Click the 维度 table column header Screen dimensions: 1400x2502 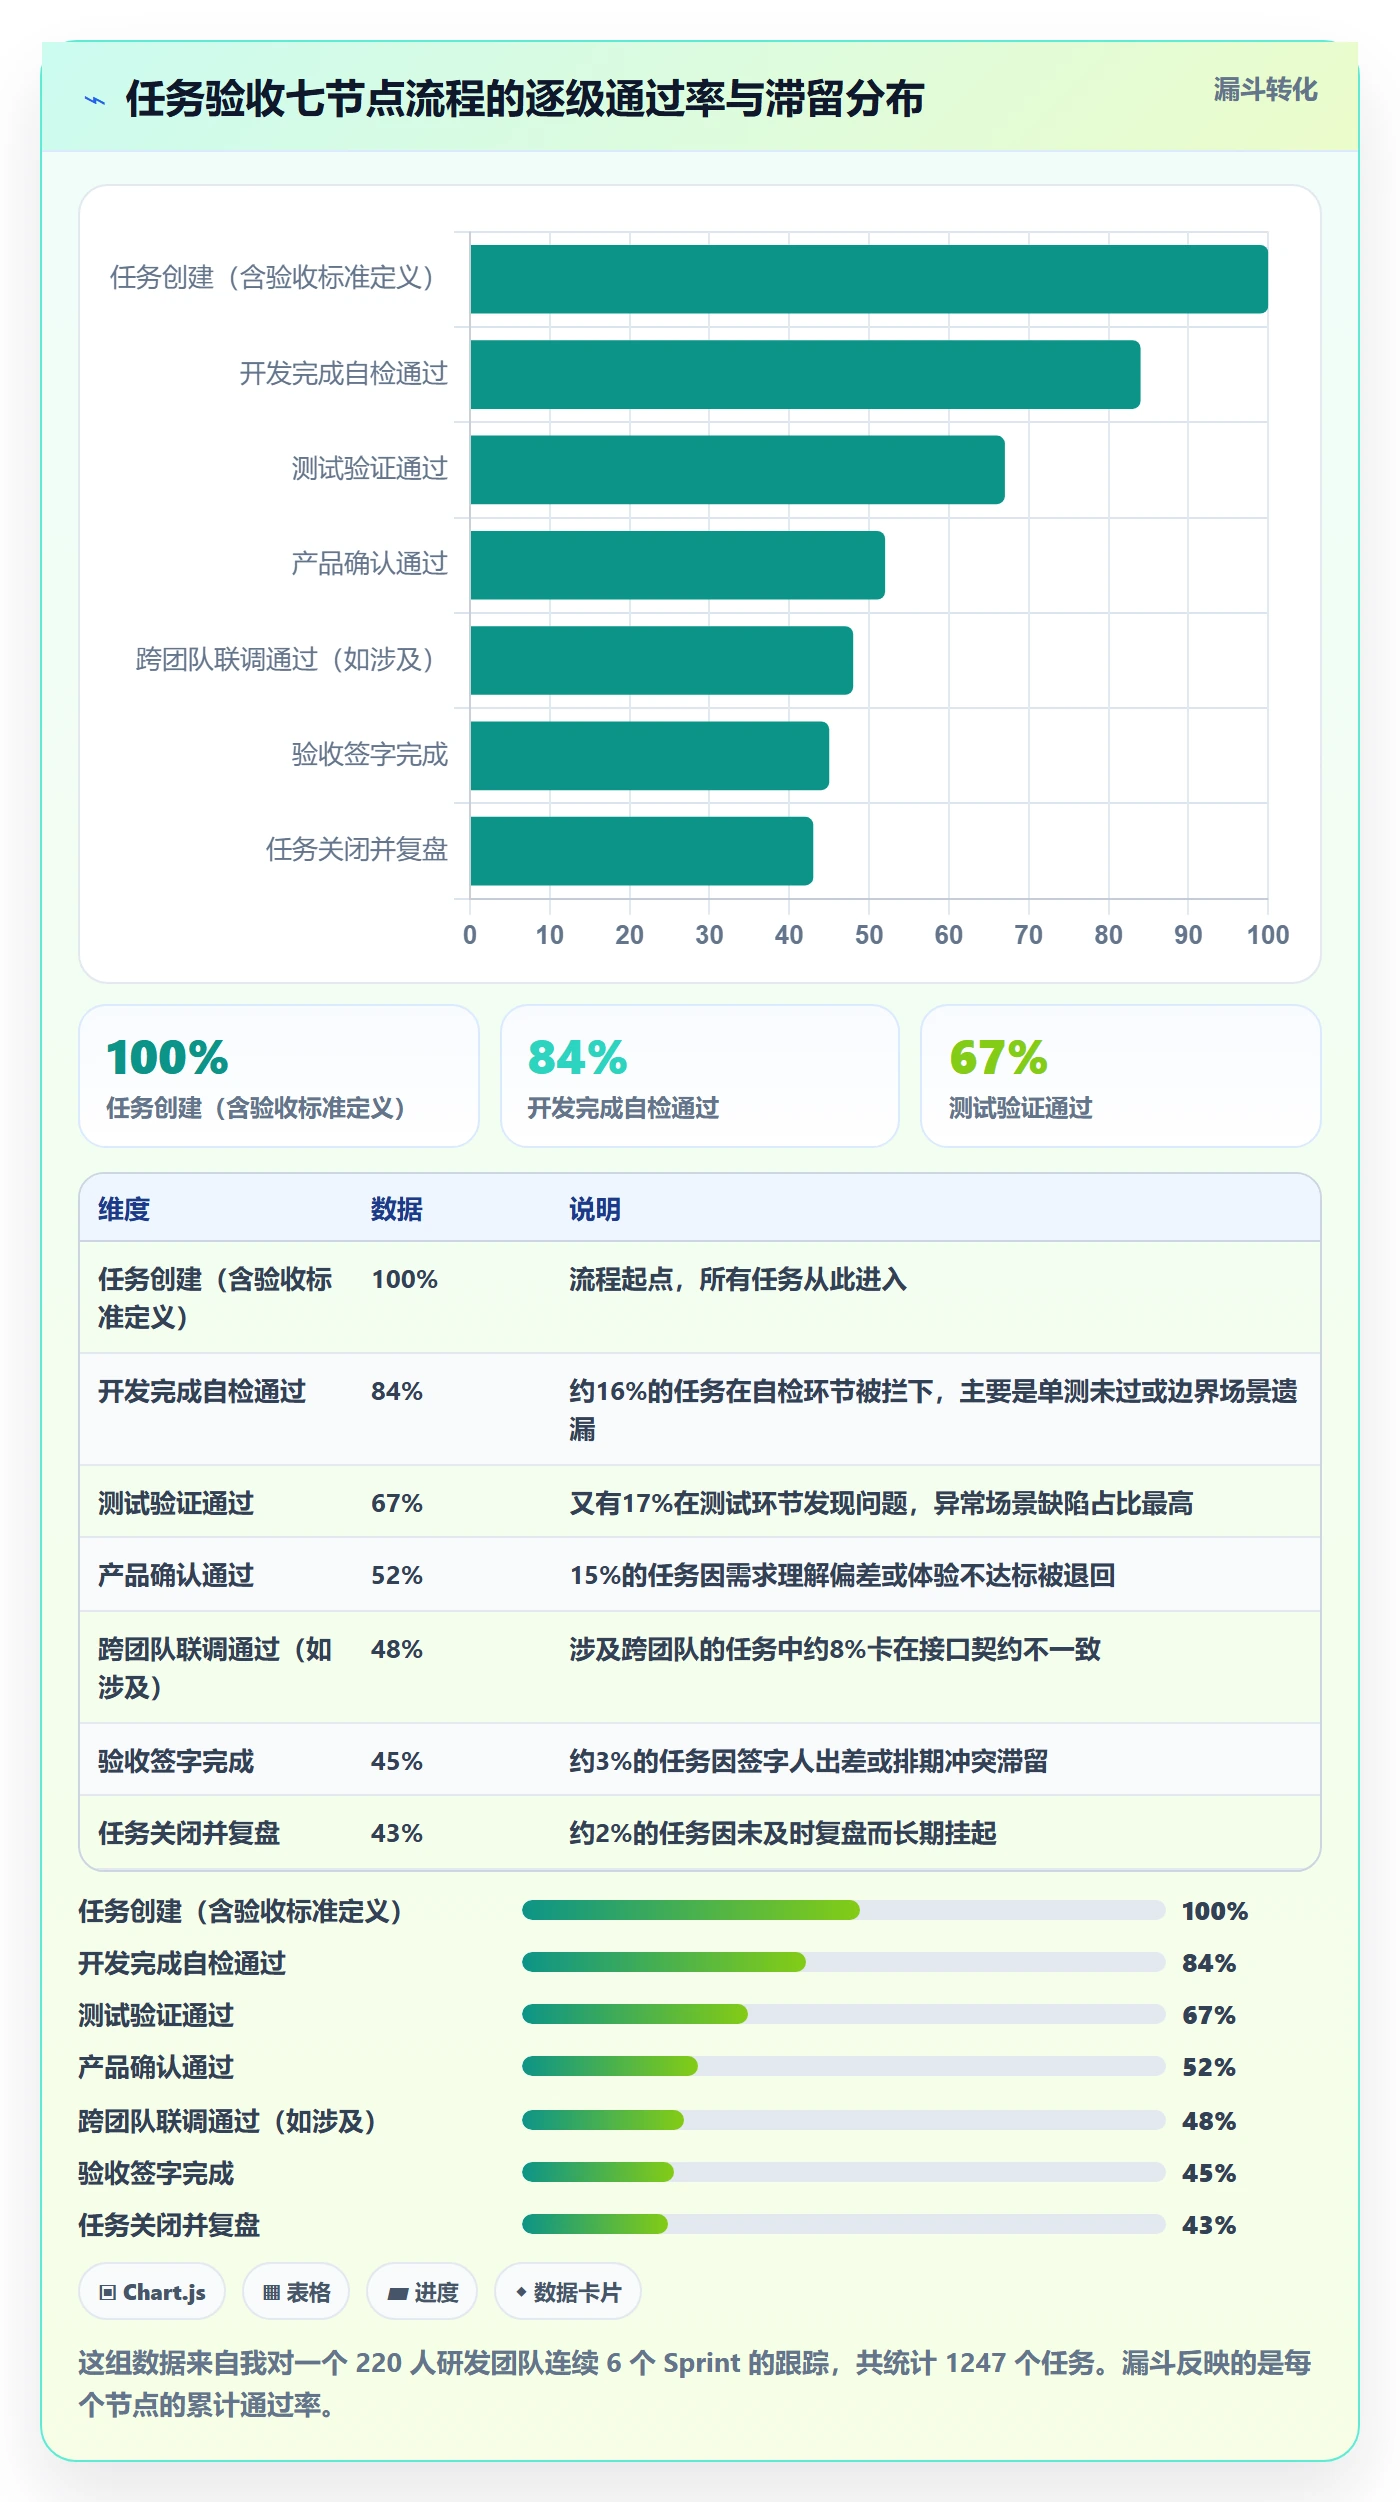124,1209
